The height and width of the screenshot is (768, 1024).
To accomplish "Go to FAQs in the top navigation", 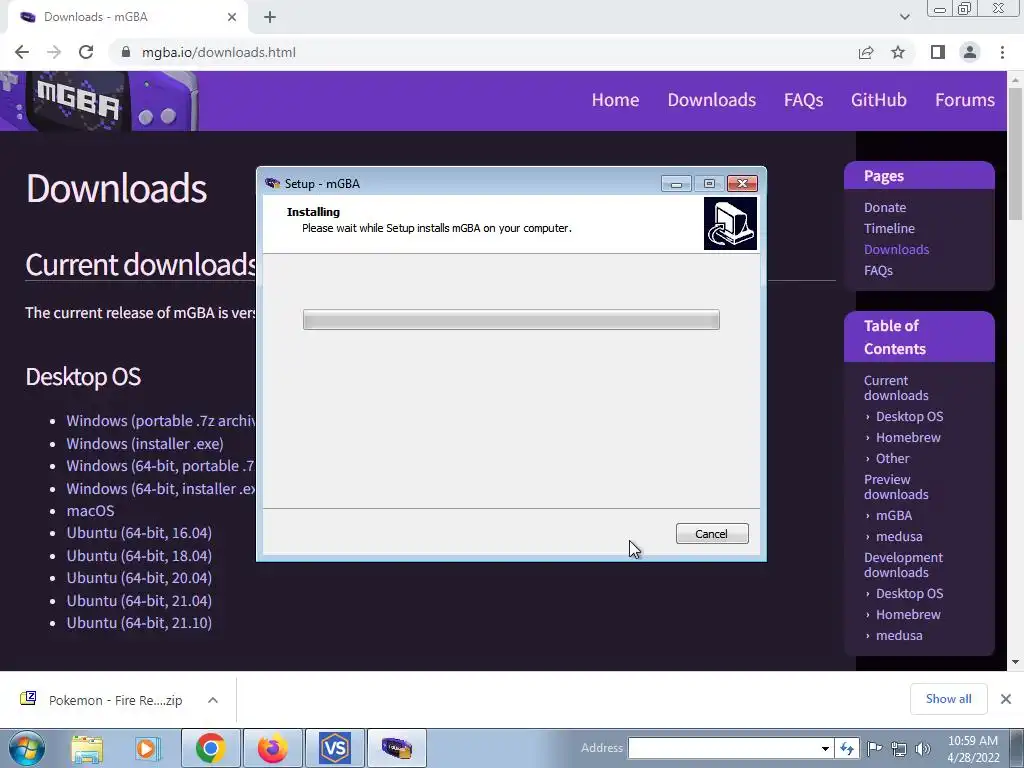I will click(x=803, y=100).
